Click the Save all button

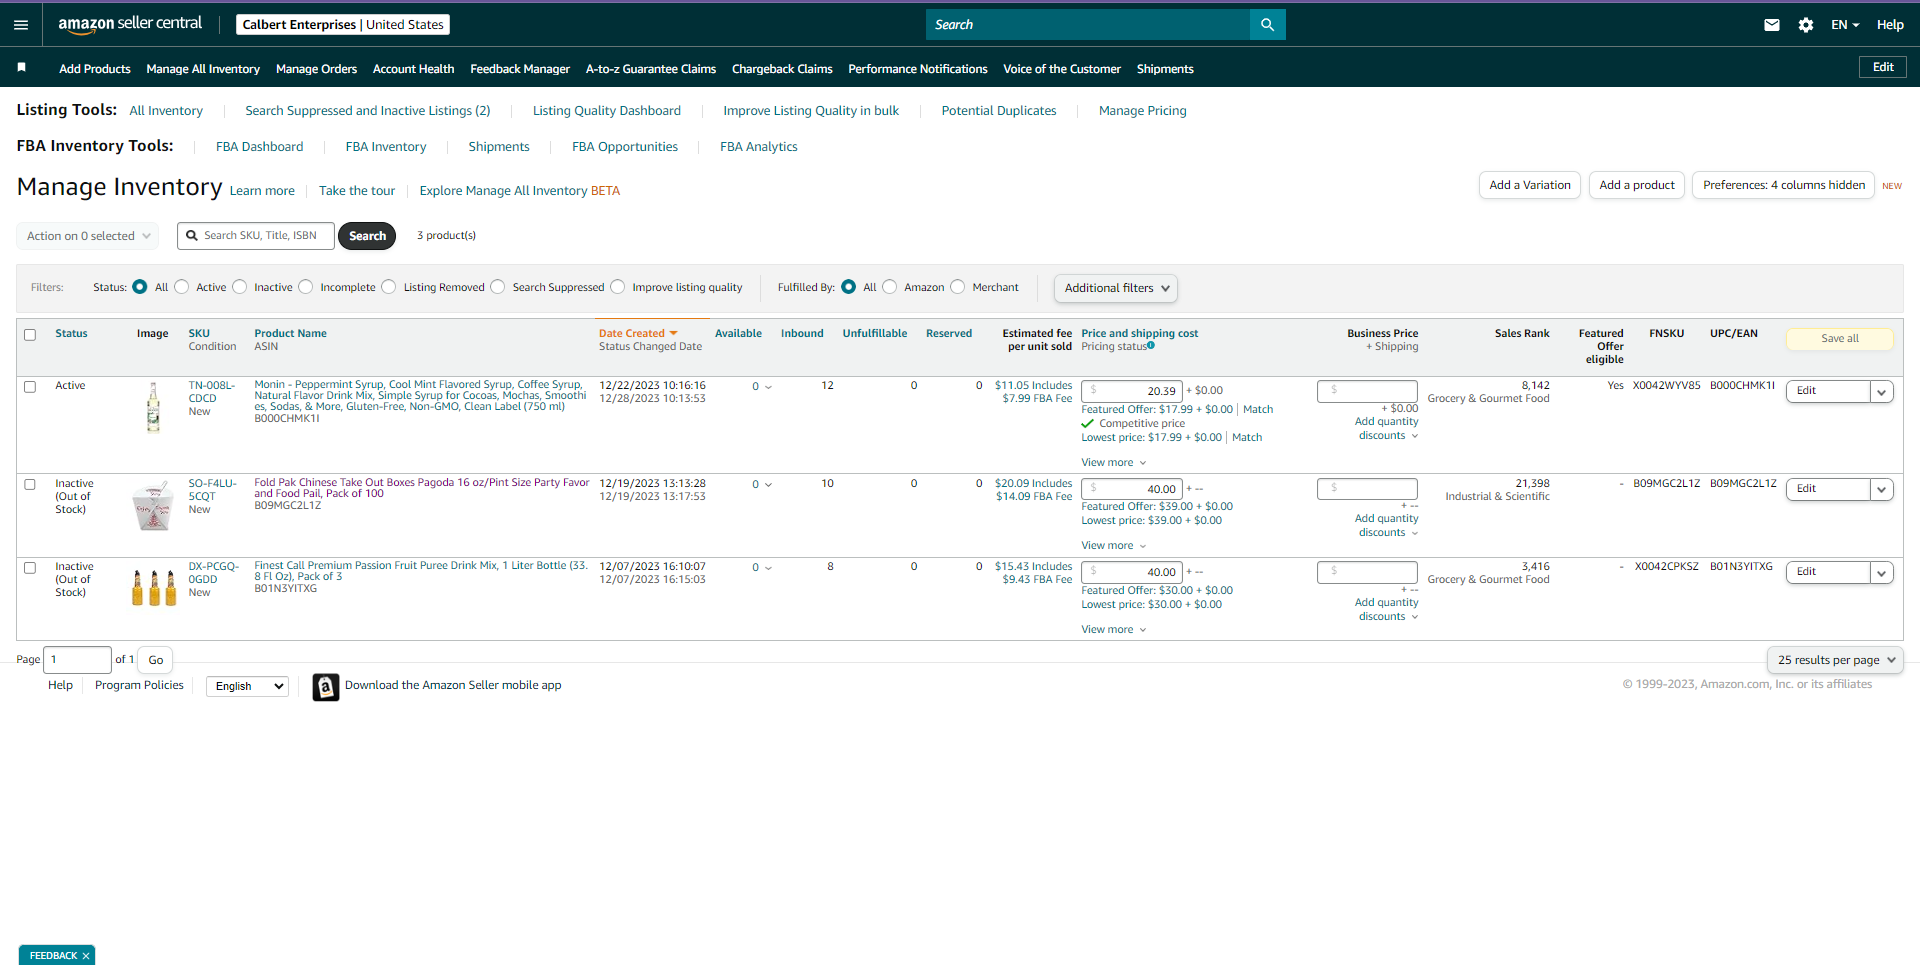pyautogui.click(x=1839, y=339)
